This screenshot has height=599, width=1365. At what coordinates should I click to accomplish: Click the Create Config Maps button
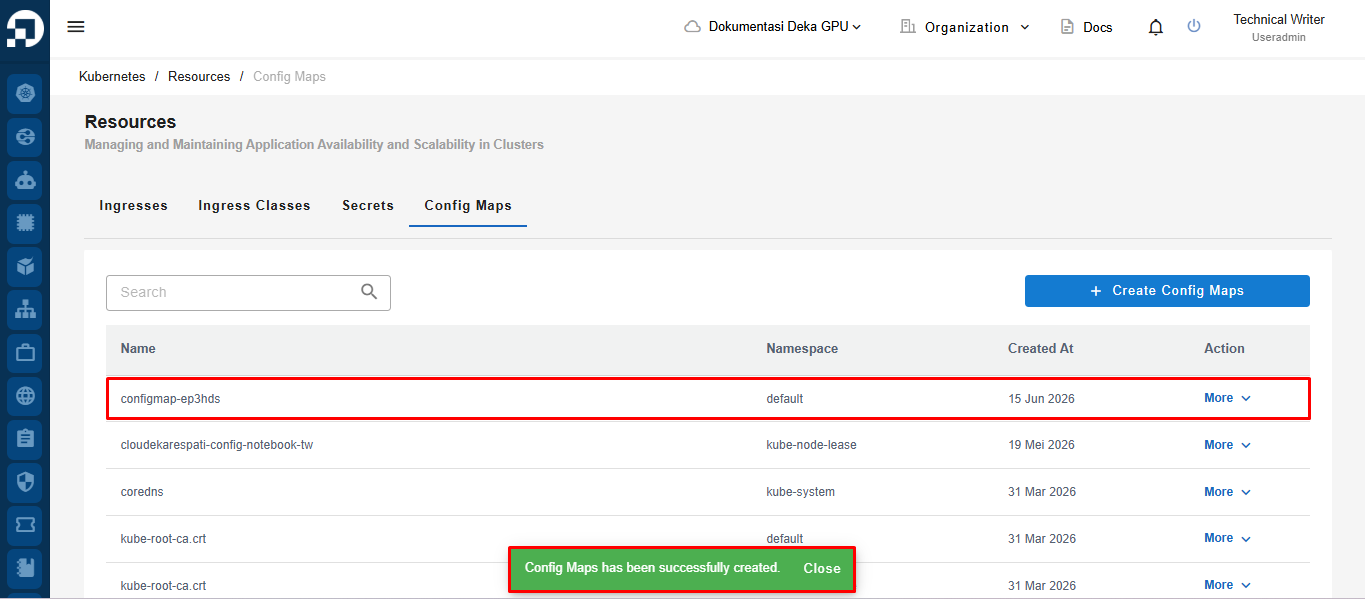(x=1167, y=291)
